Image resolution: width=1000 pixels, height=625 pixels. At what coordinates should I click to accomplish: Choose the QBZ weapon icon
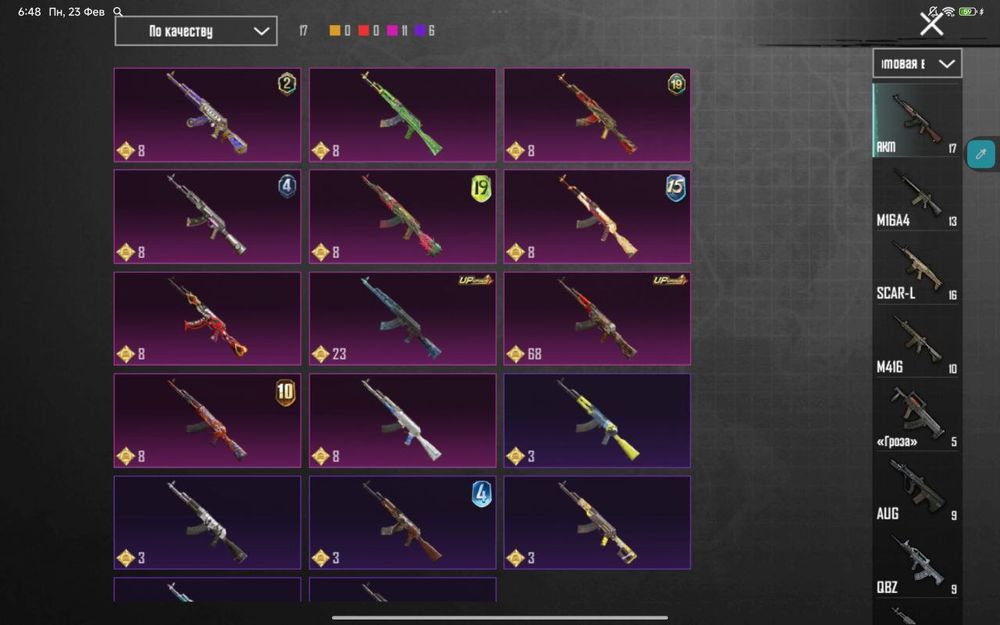coord(916,561)
